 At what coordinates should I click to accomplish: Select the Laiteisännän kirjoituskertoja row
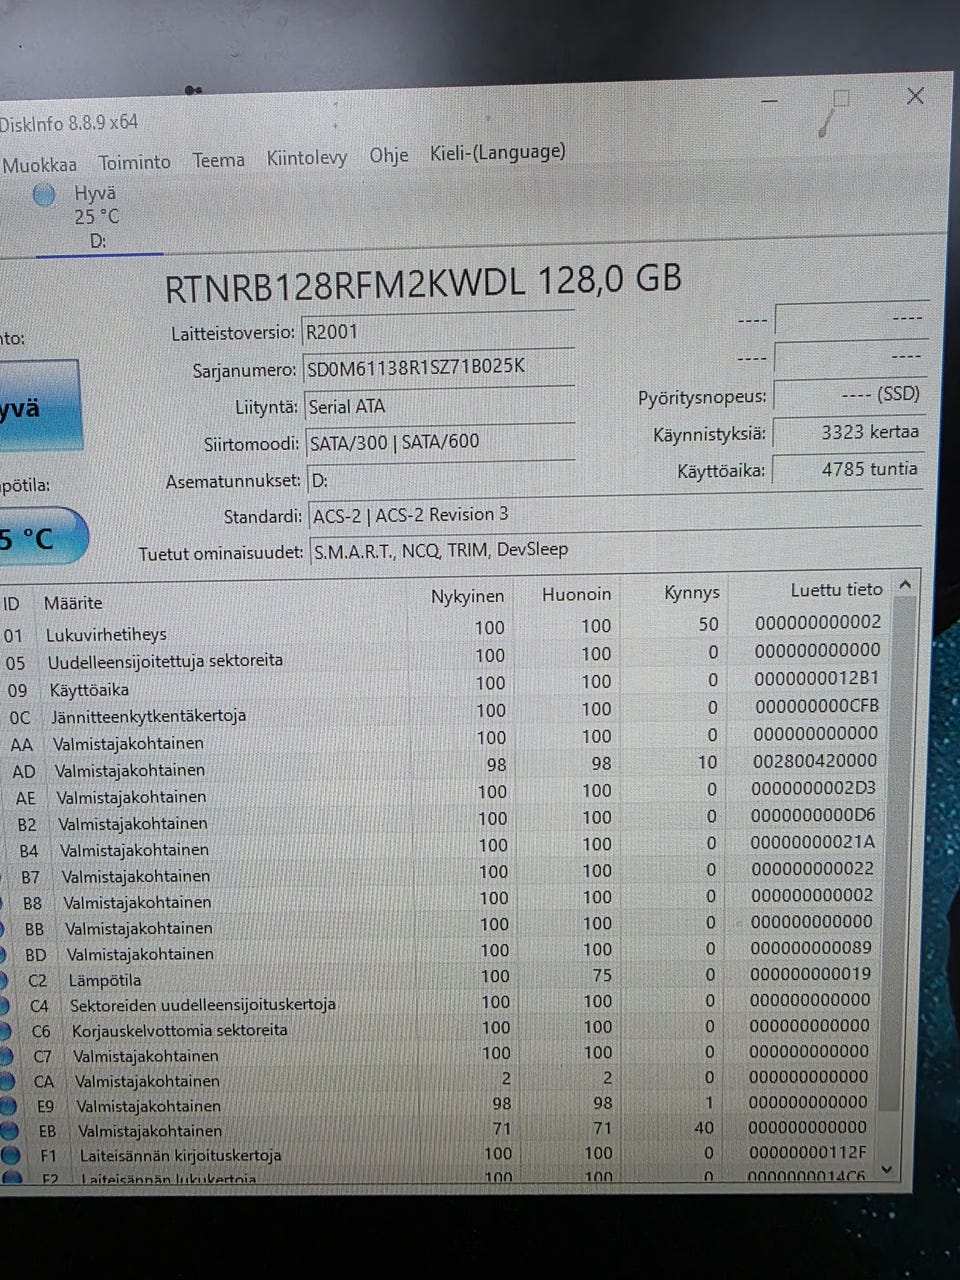pos(440,1154)
